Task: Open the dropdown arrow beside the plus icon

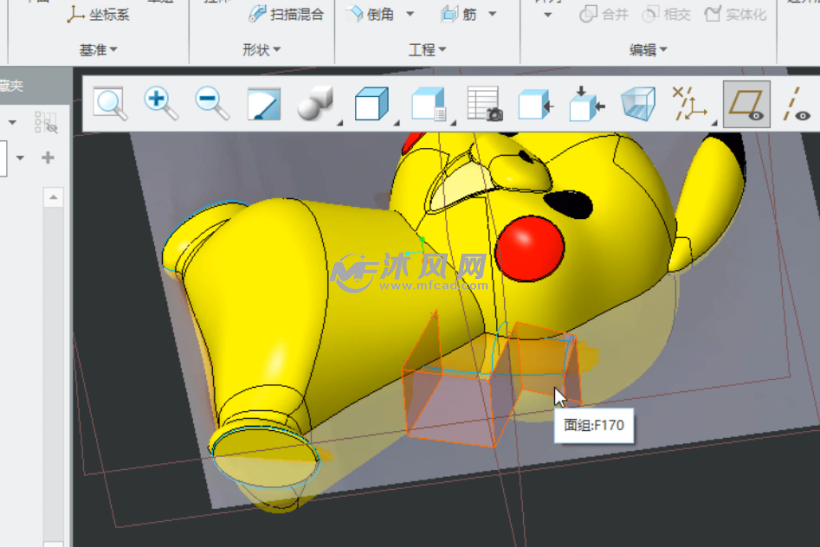Action: tap(20, 157)
